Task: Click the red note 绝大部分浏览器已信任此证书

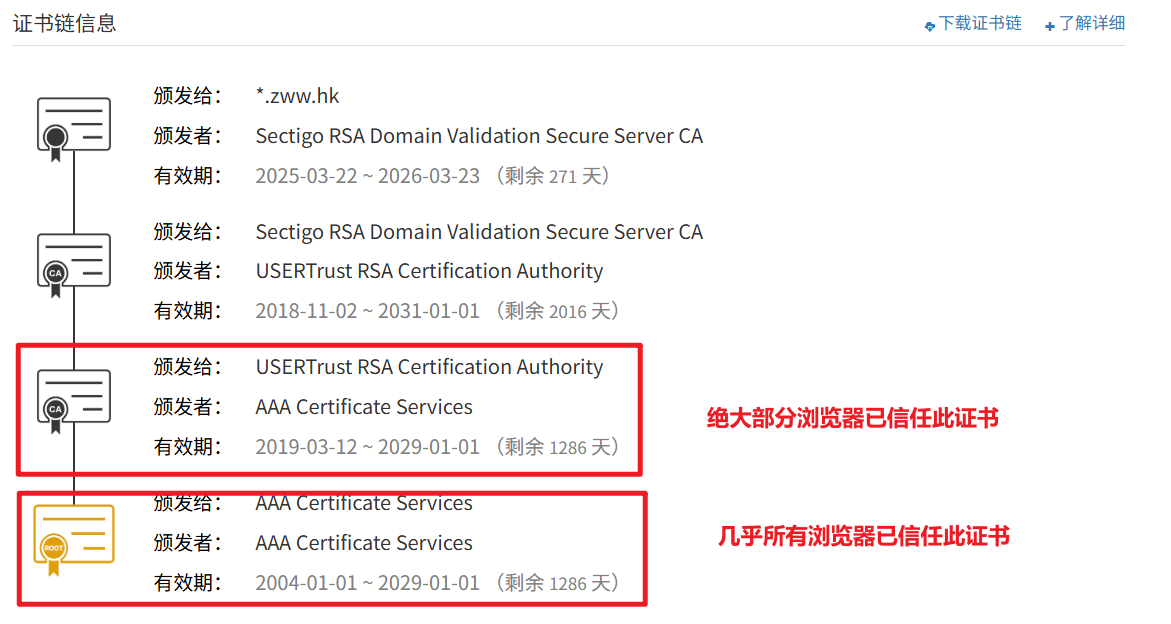Action: pyautogui.click(x=853, y=418)
